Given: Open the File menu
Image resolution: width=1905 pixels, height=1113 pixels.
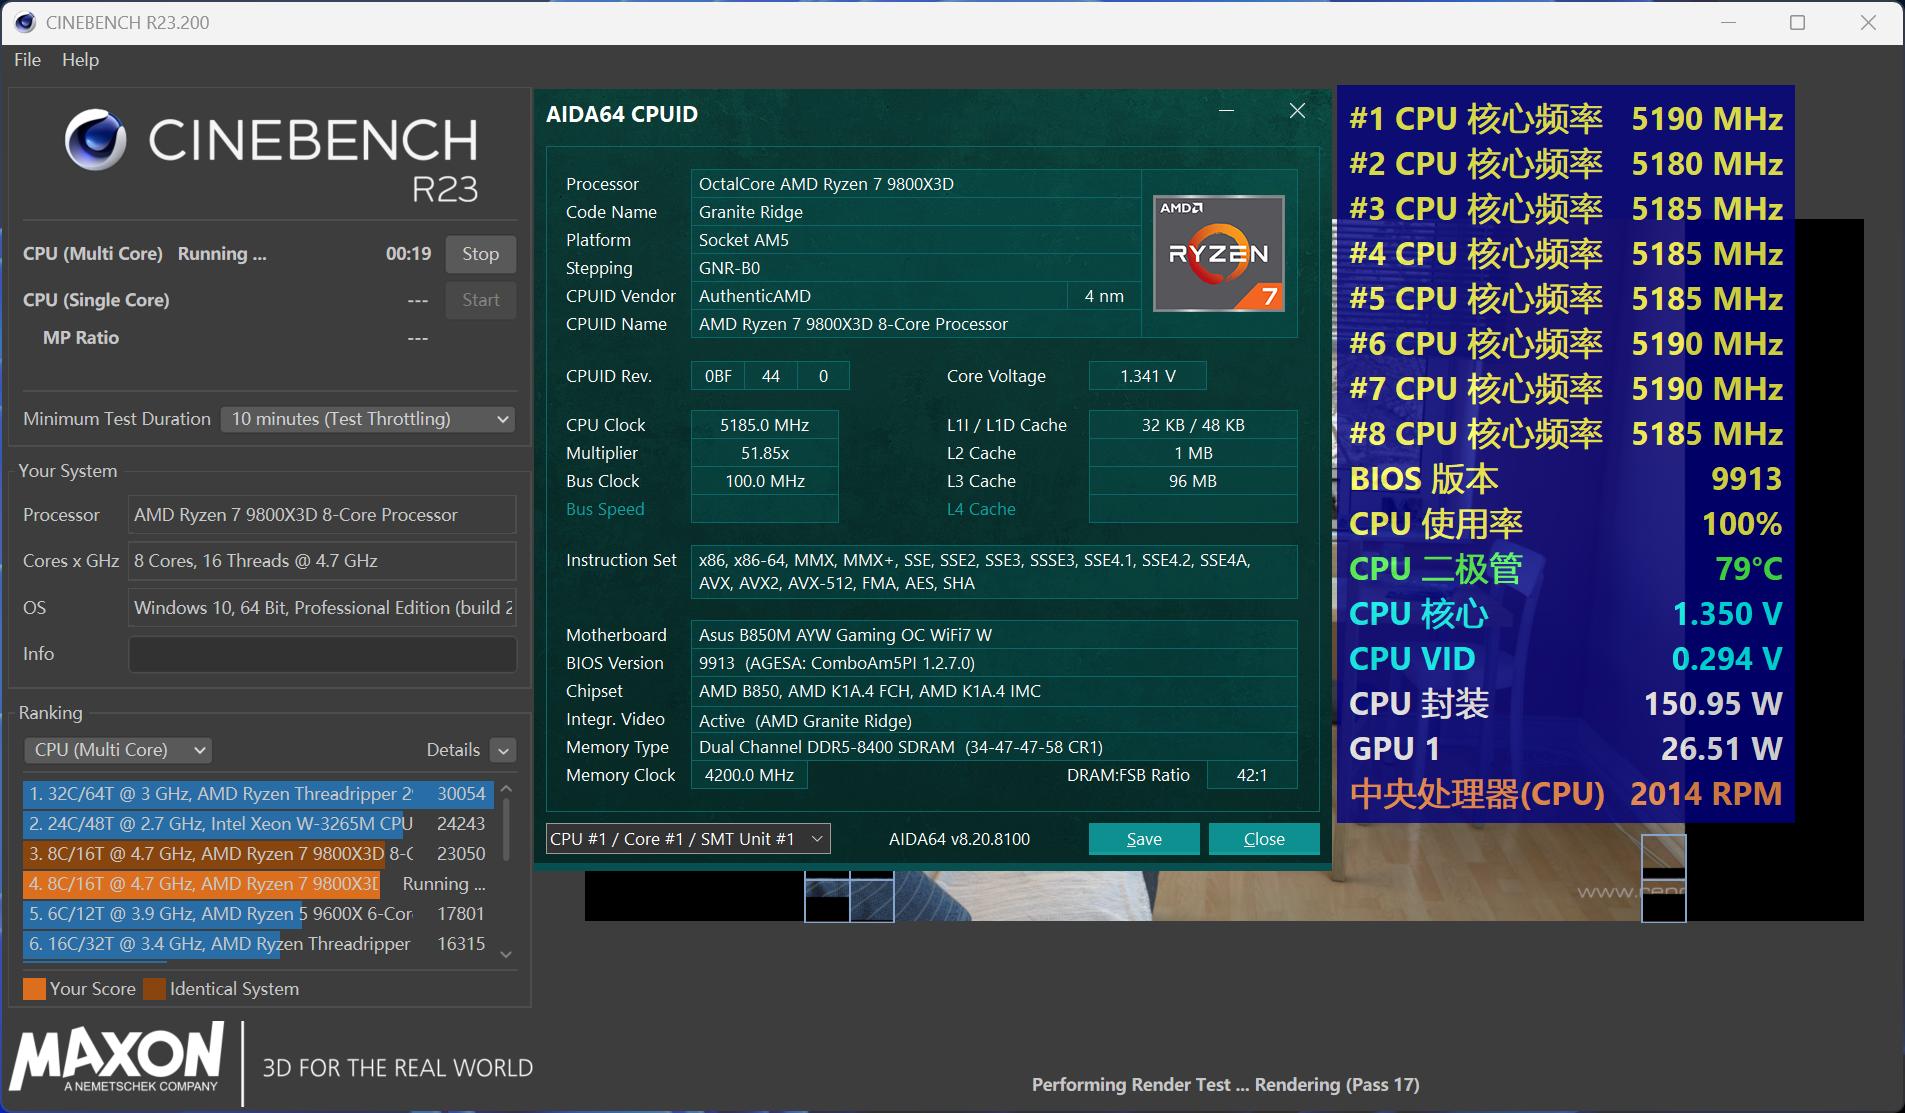Looking at the screenshot, I should pos(26,60).
